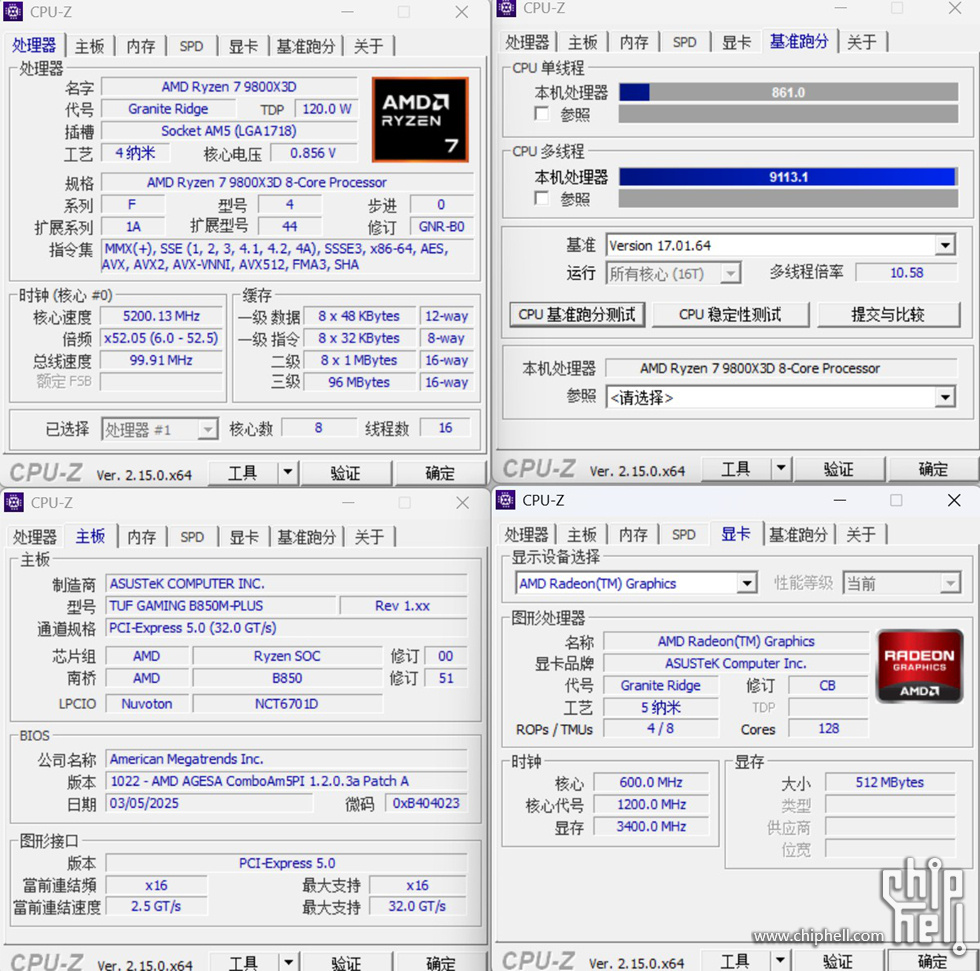Click the 核心 600.0 MHz clock value
This screenshot has width=980, height=971.
[x=651, y=782]
